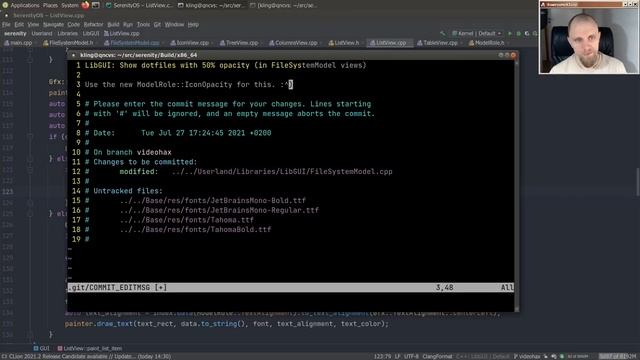This screenshot has width=640, height=360.
Task: Click the LF line separator indicator
Action: [397, 356]
